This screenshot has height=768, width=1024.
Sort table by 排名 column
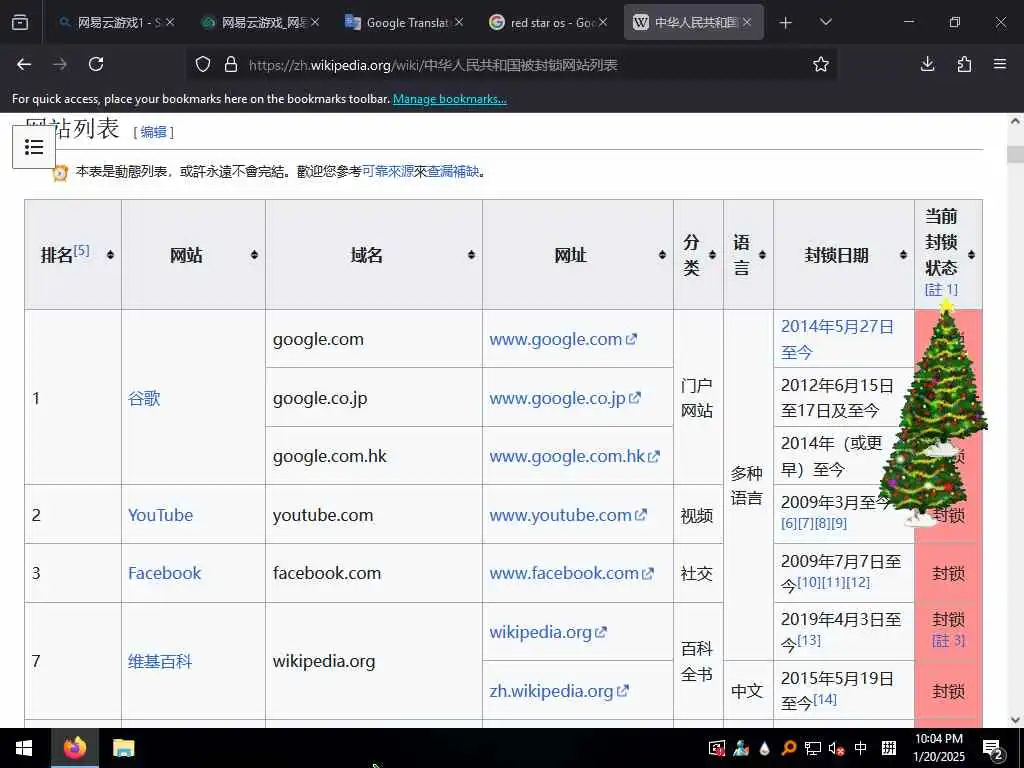(x=110, y=255)
